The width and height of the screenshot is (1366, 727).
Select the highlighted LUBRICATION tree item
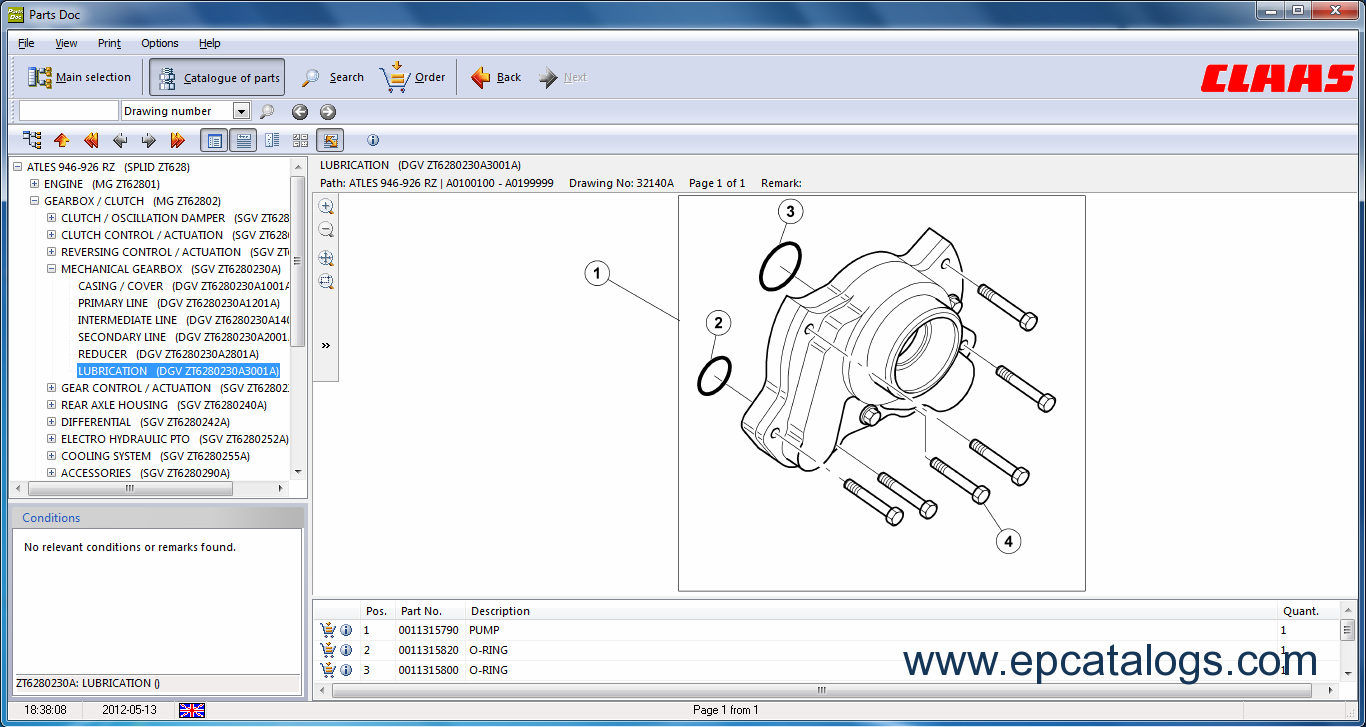click(x=178, y=371)
